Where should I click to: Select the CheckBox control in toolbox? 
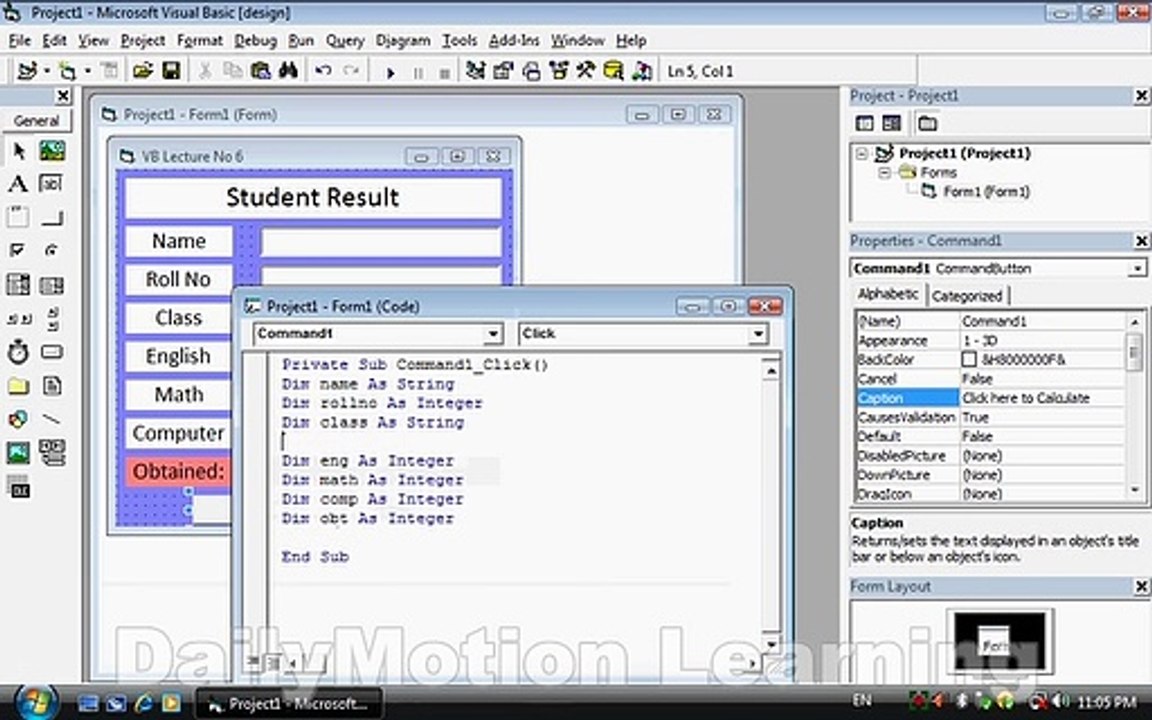(x=18, y=250)
